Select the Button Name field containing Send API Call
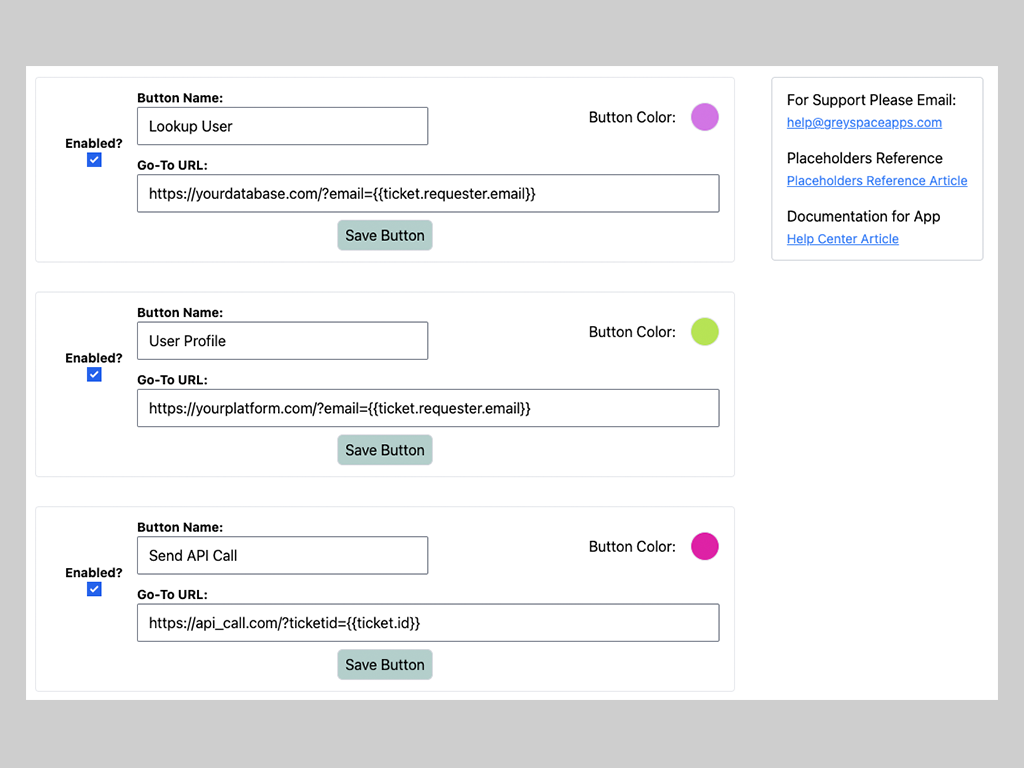1024x768 pixels. [282, 555]
